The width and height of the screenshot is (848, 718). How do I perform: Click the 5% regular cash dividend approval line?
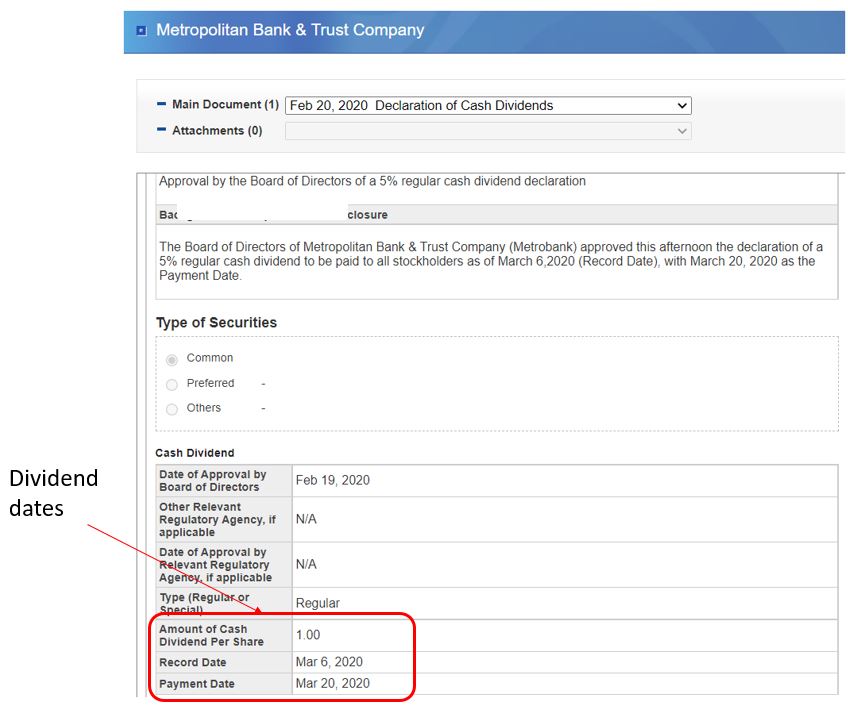point(372,181)
